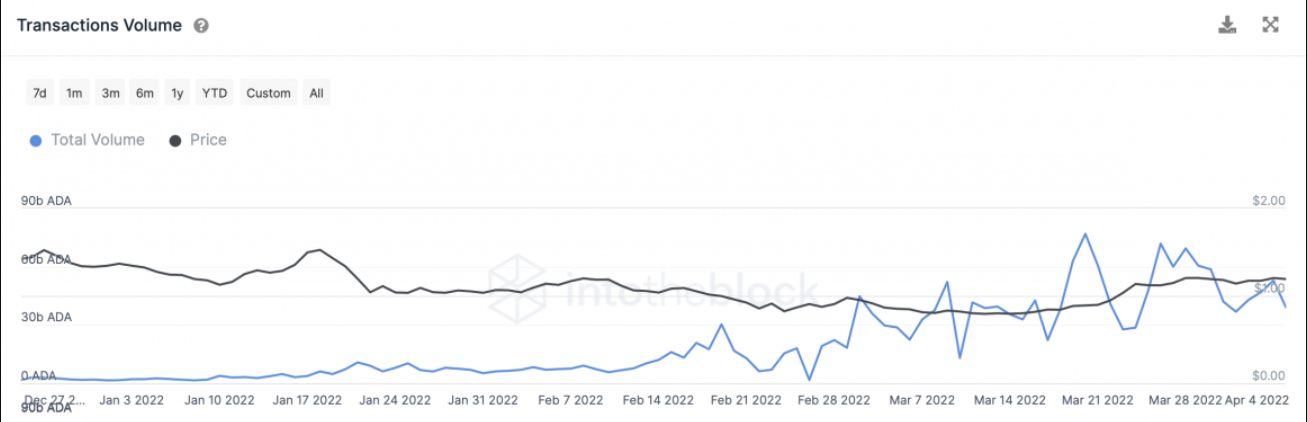Screen dimensions: 1307x422
Task: Choose the YTD time range
Action: (x=215, y=93)
